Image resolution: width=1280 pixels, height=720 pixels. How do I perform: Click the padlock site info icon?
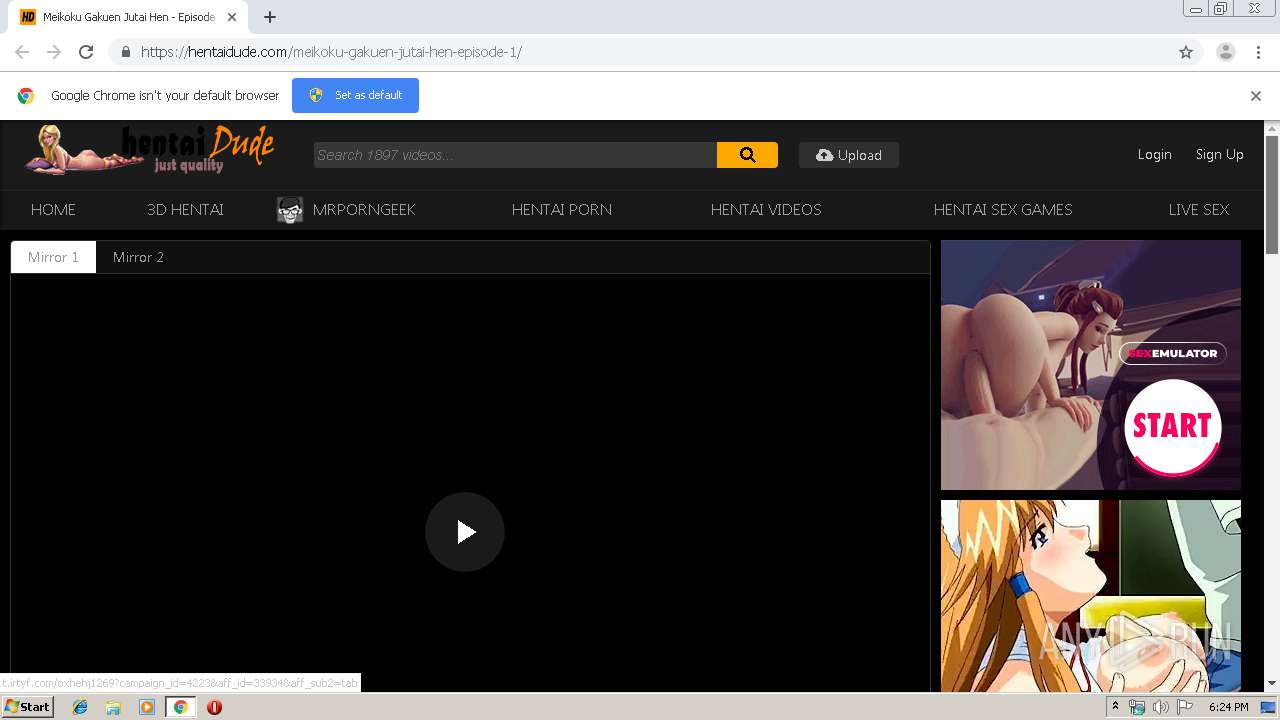(x=125, y=52)
